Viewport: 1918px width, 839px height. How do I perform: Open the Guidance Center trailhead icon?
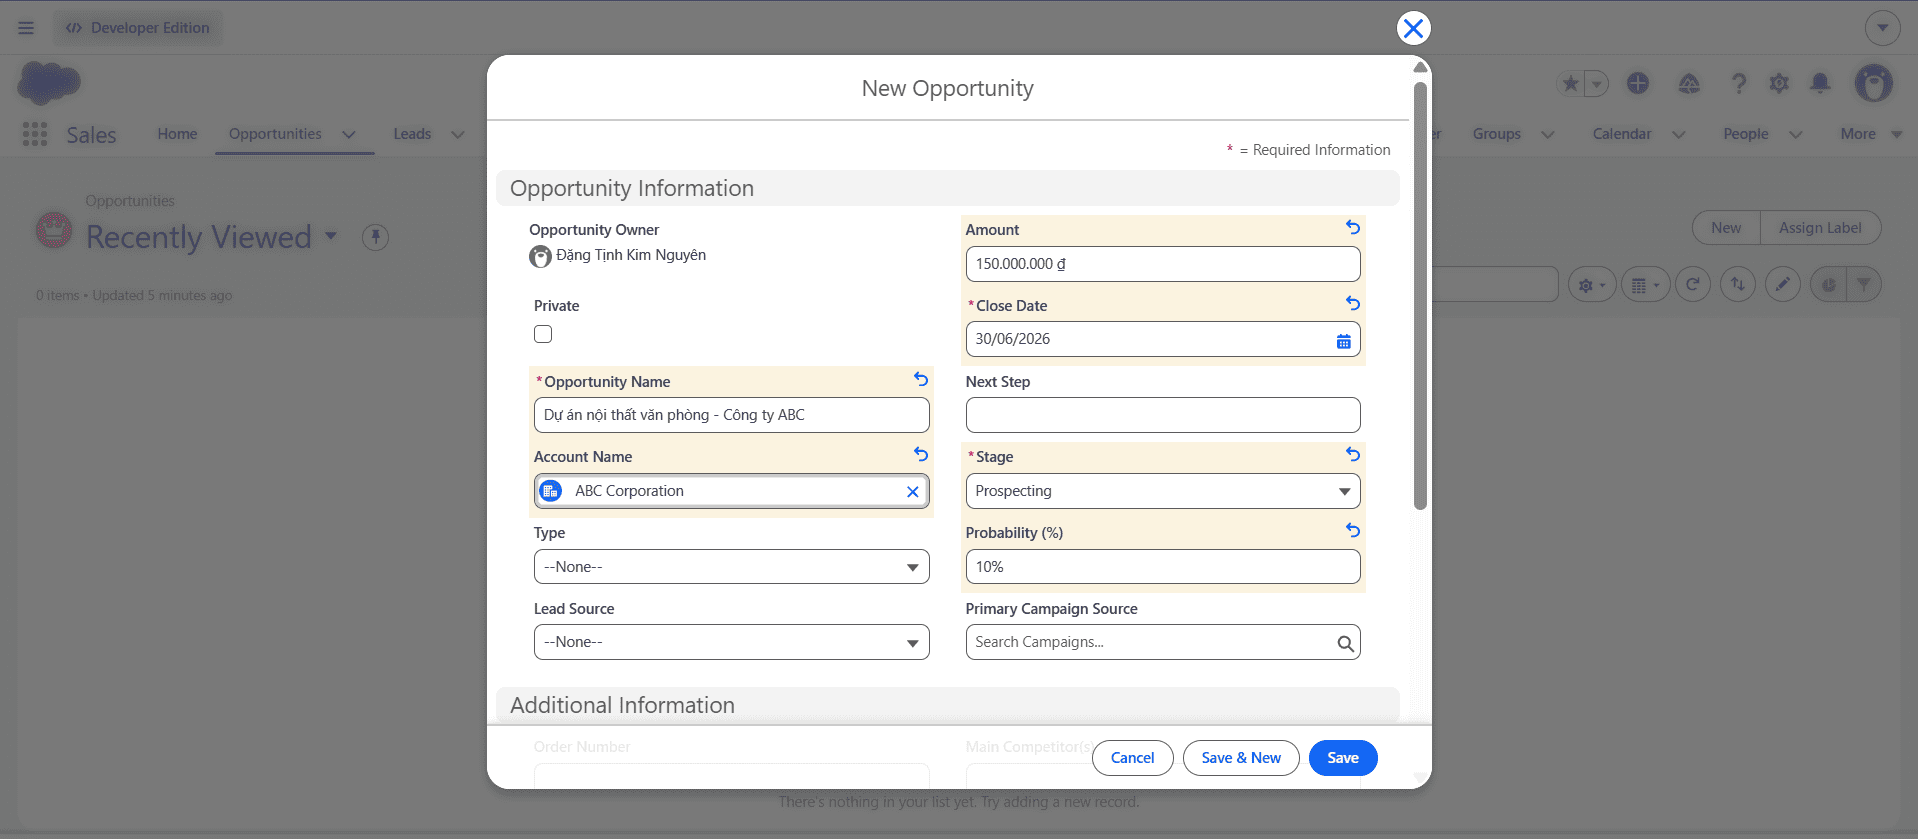tap(1689, 84)
